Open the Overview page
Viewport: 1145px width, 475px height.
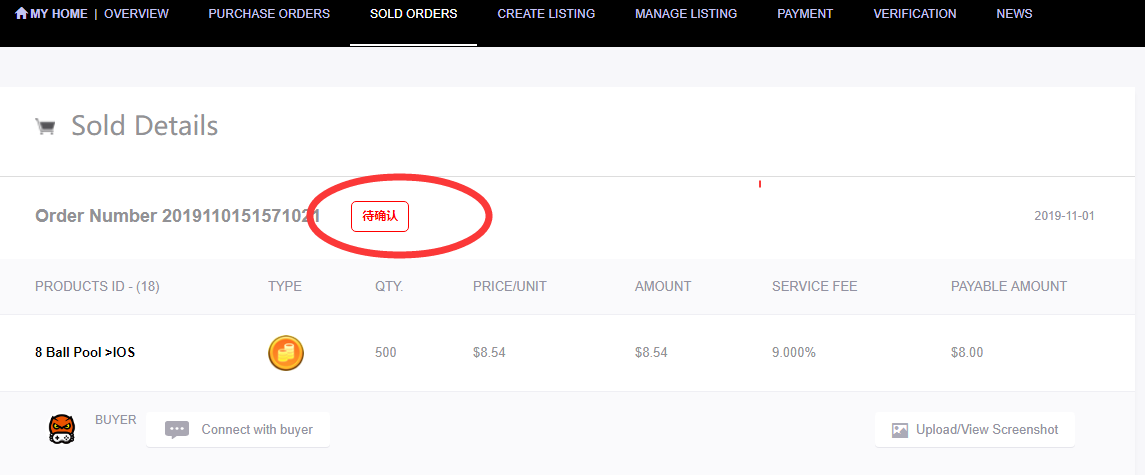tap(136, 14)
